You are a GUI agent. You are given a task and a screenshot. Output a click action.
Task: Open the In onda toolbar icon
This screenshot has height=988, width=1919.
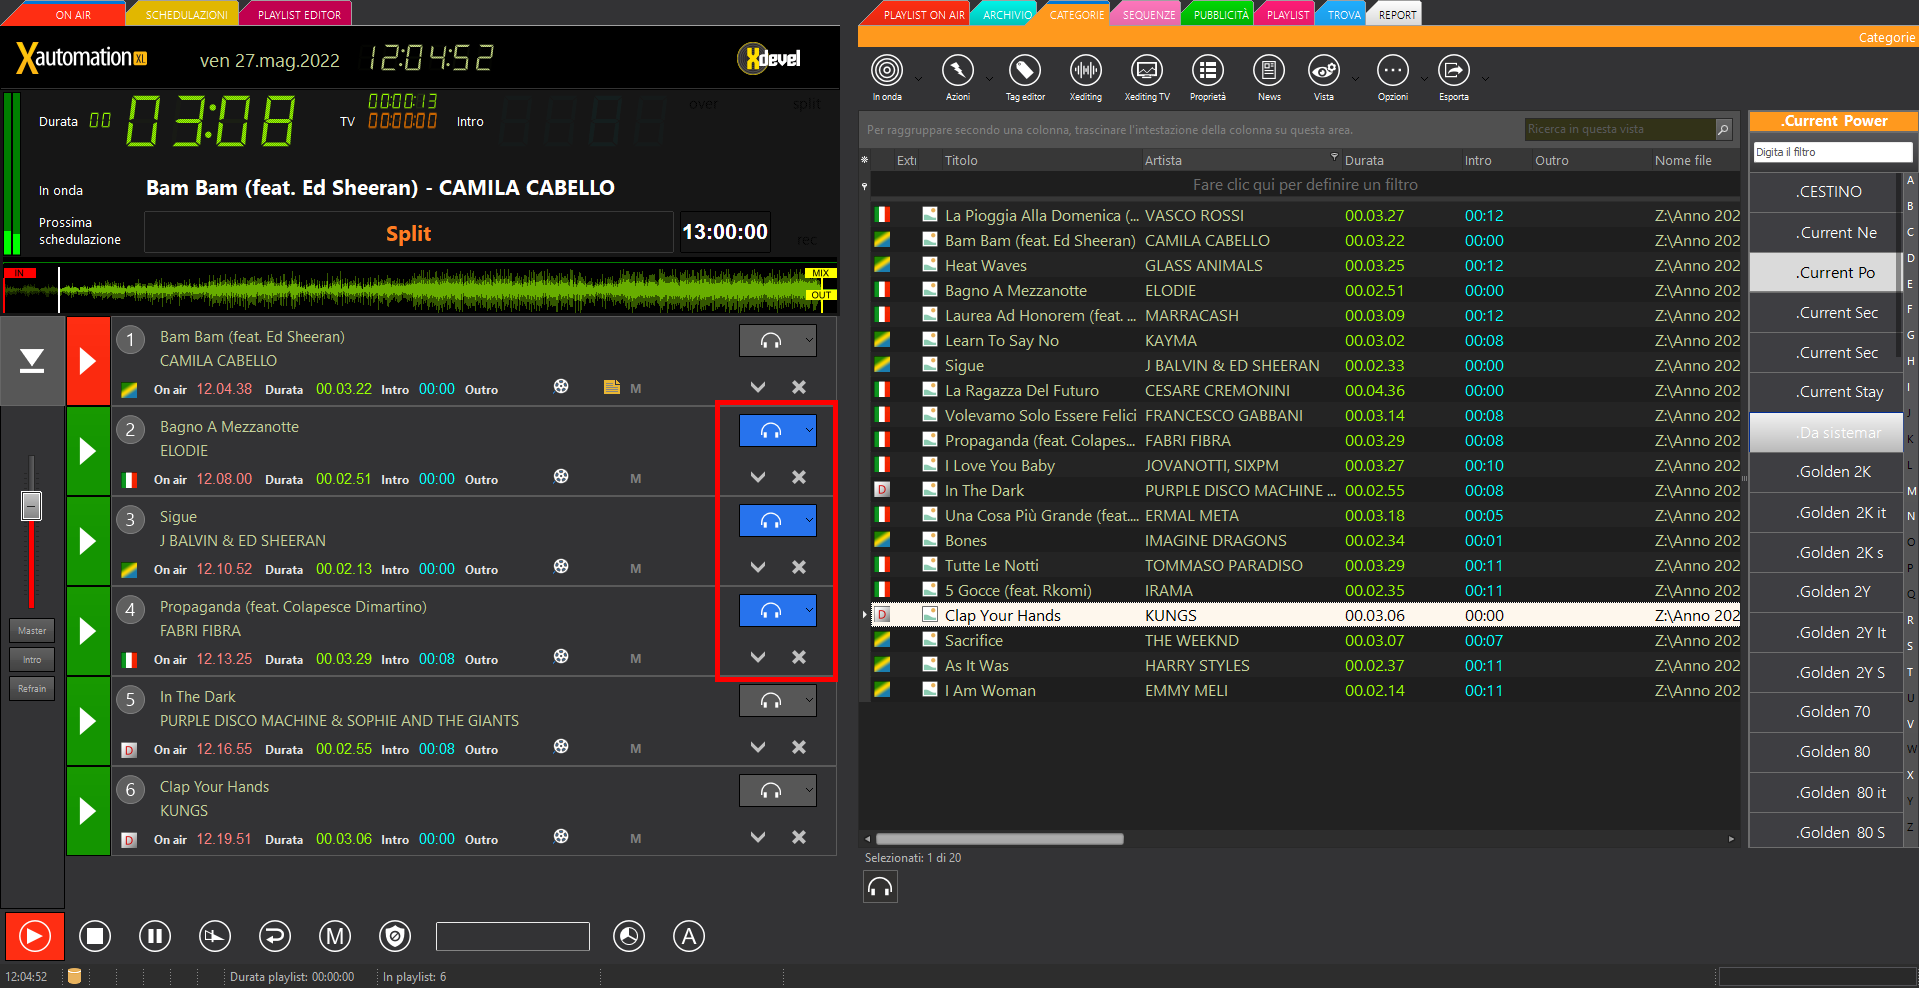[887, 71]
